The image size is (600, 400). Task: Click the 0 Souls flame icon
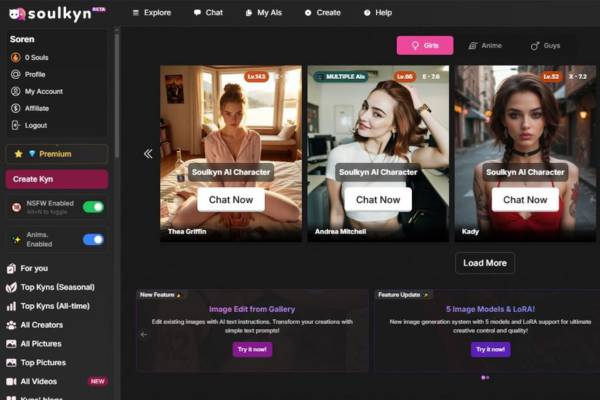tap(15, 57)
